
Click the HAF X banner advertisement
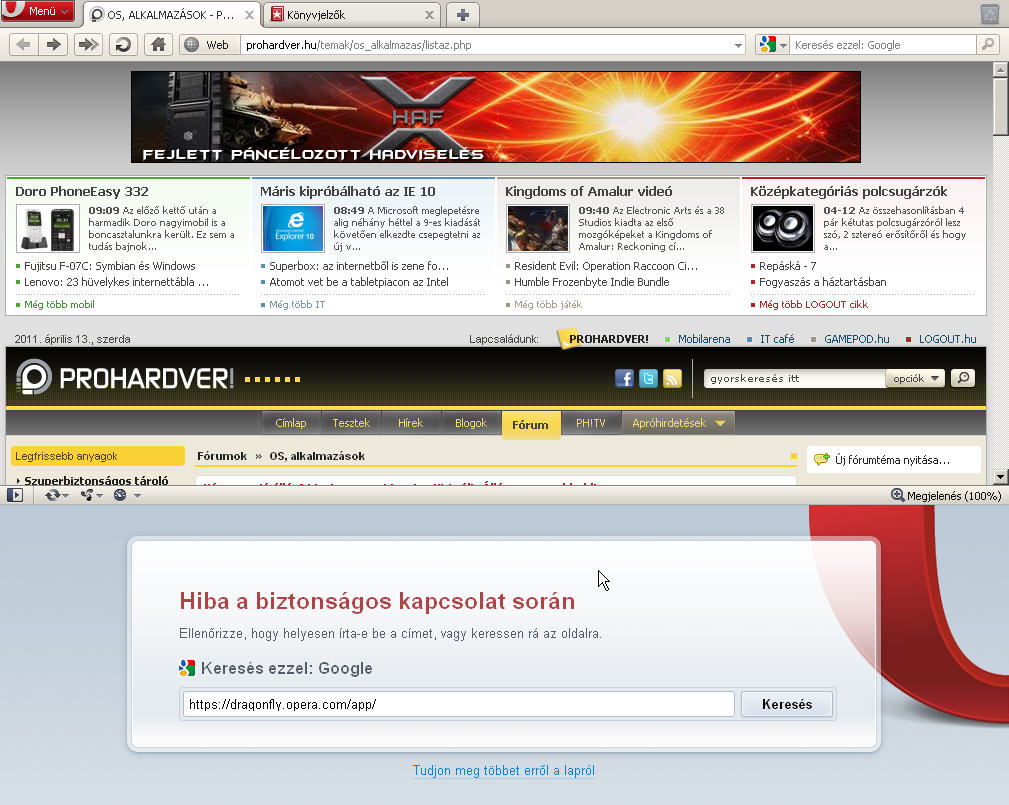point(495,116)
